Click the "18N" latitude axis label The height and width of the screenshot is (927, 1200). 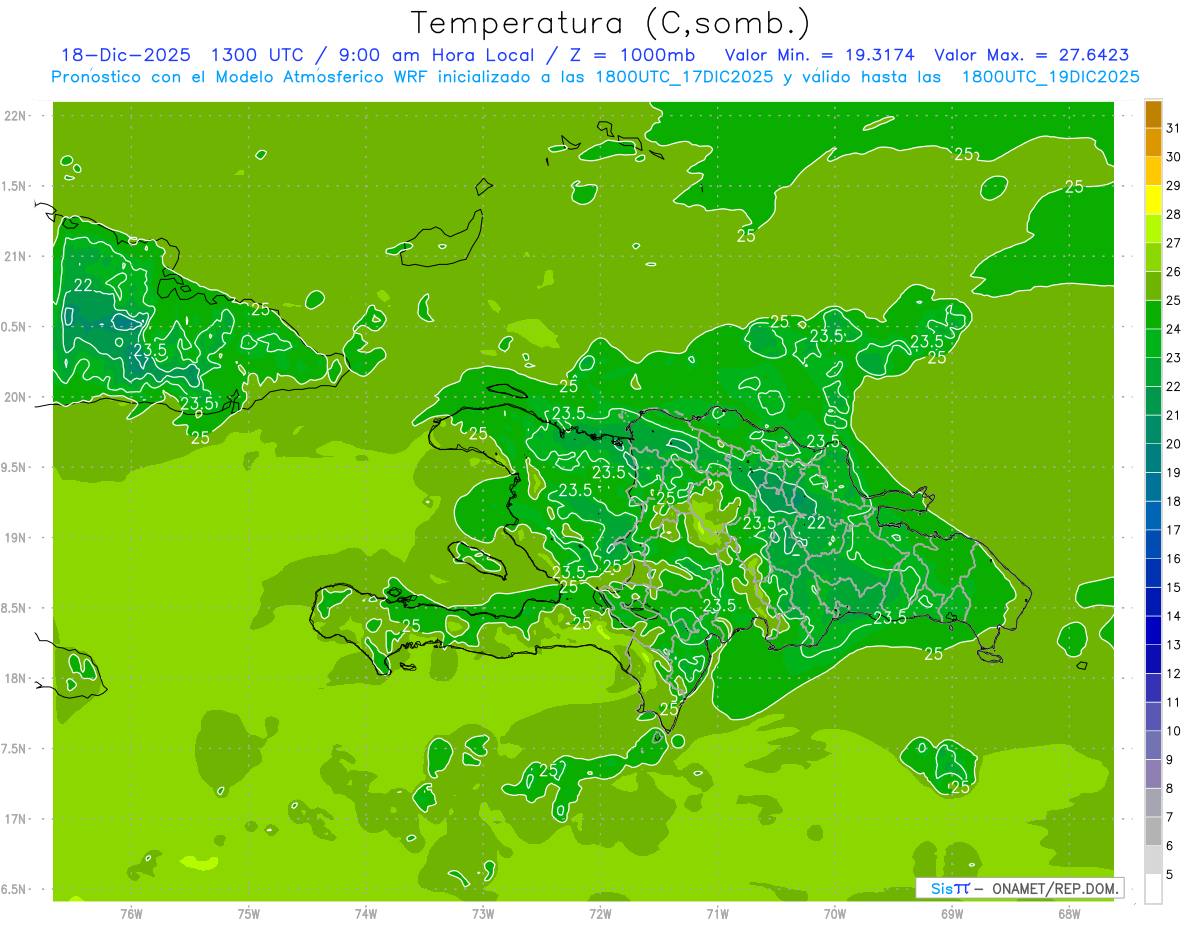click(17, 678)
